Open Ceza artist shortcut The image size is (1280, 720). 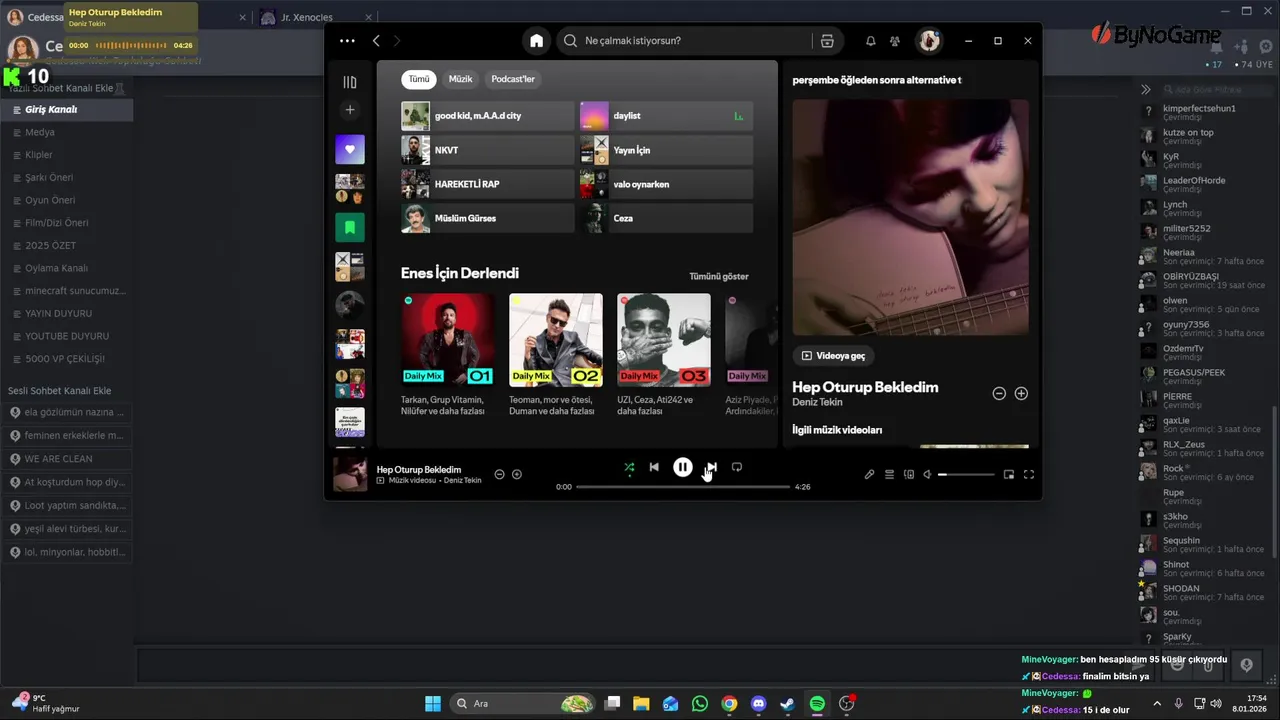pos(666,218)
